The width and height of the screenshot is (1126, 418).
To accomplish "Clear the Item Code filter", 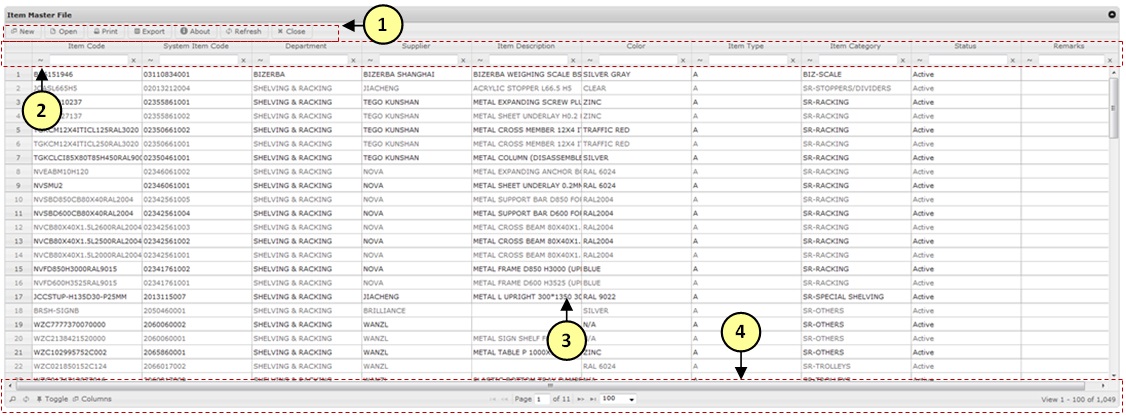I will pyautogui.click(x=134, y=61).
